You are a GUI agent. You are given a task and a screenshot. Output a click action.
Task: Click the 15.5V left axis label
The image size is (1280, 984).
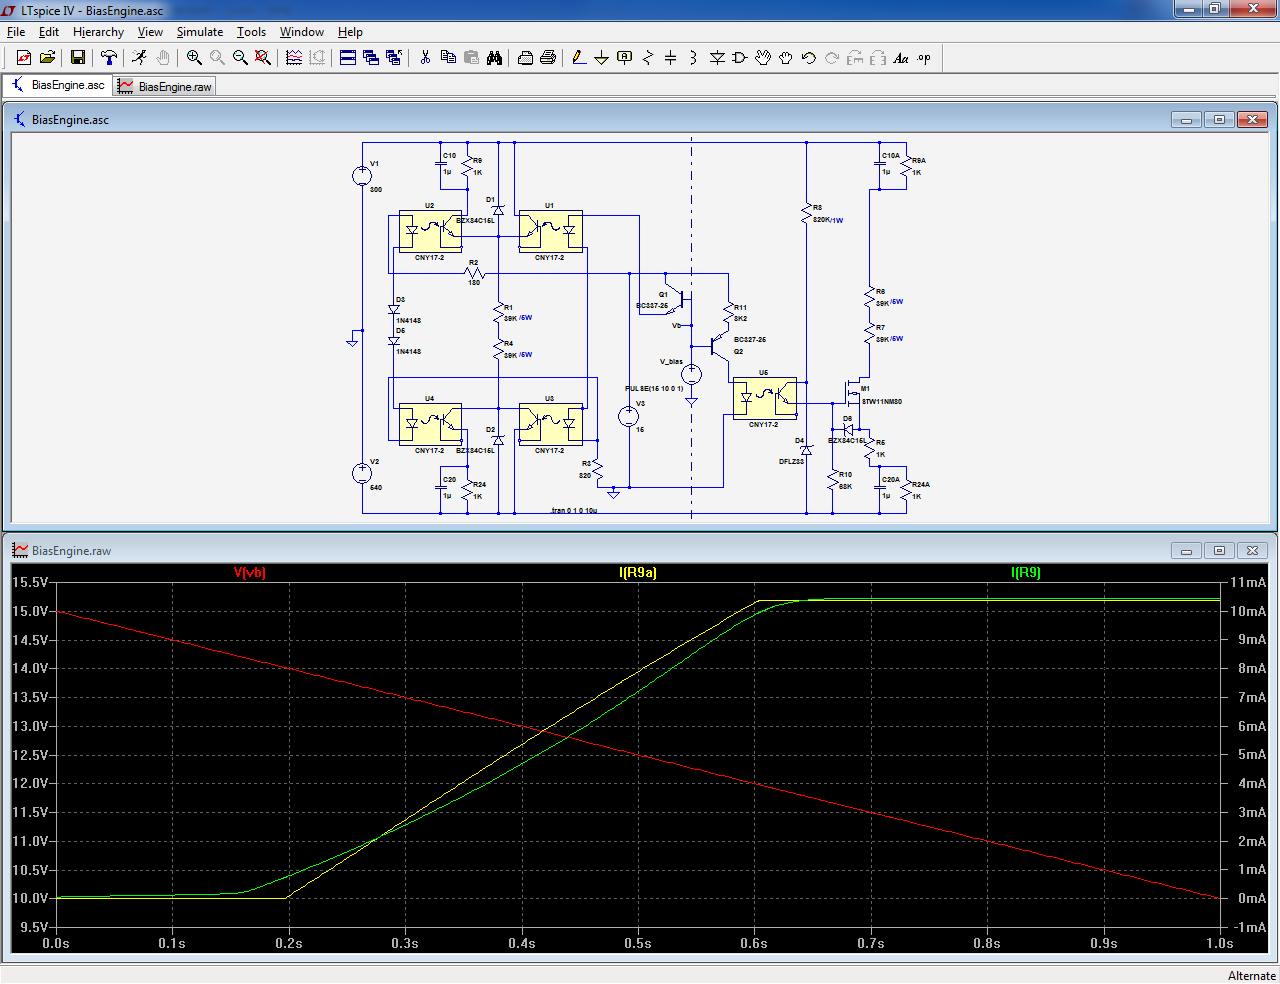[x=29, y=582]
